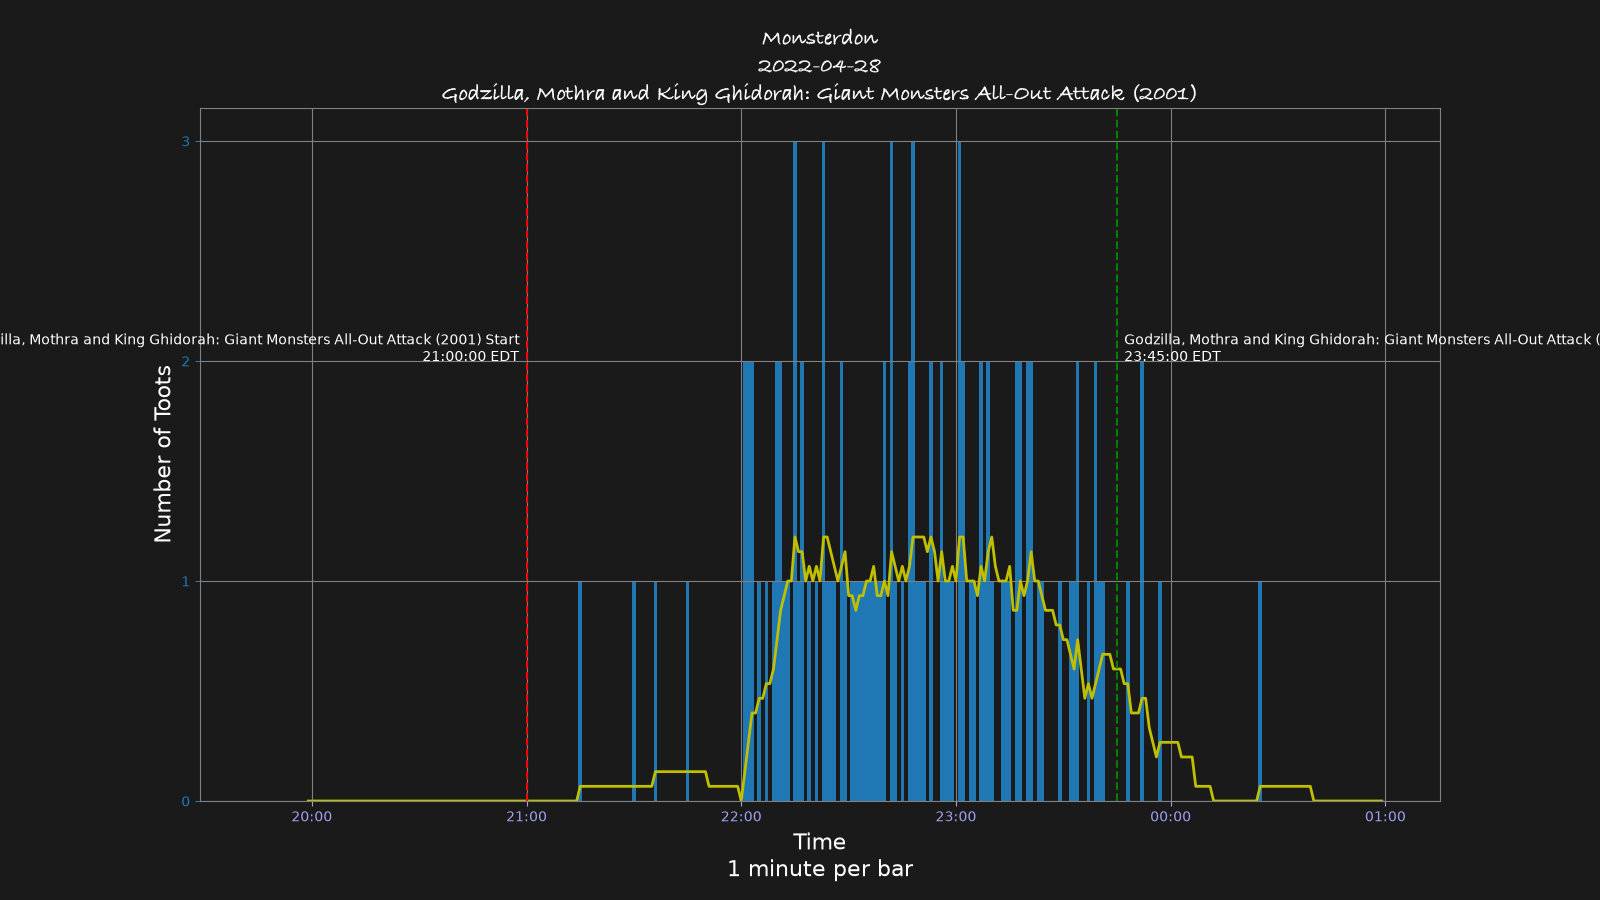
Task: Click the 'Number of Toots' axis label
Action: [163, 454]
